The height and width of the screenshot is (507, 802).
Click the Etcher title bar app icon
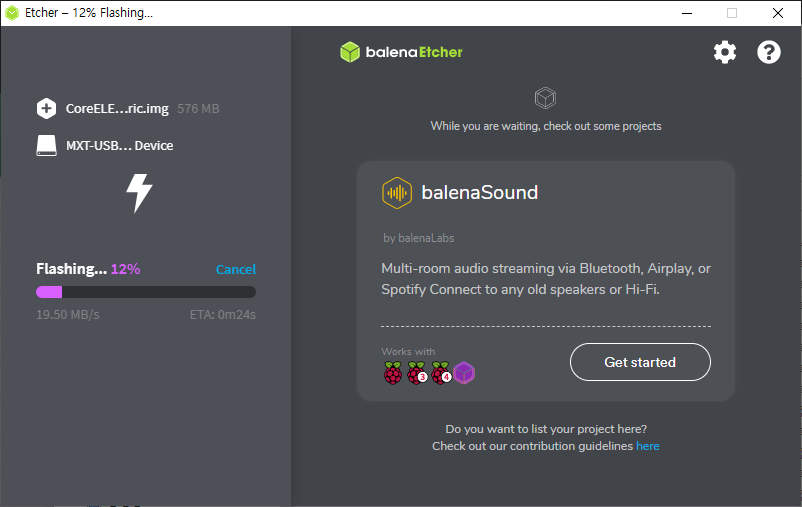pos(12,13)
